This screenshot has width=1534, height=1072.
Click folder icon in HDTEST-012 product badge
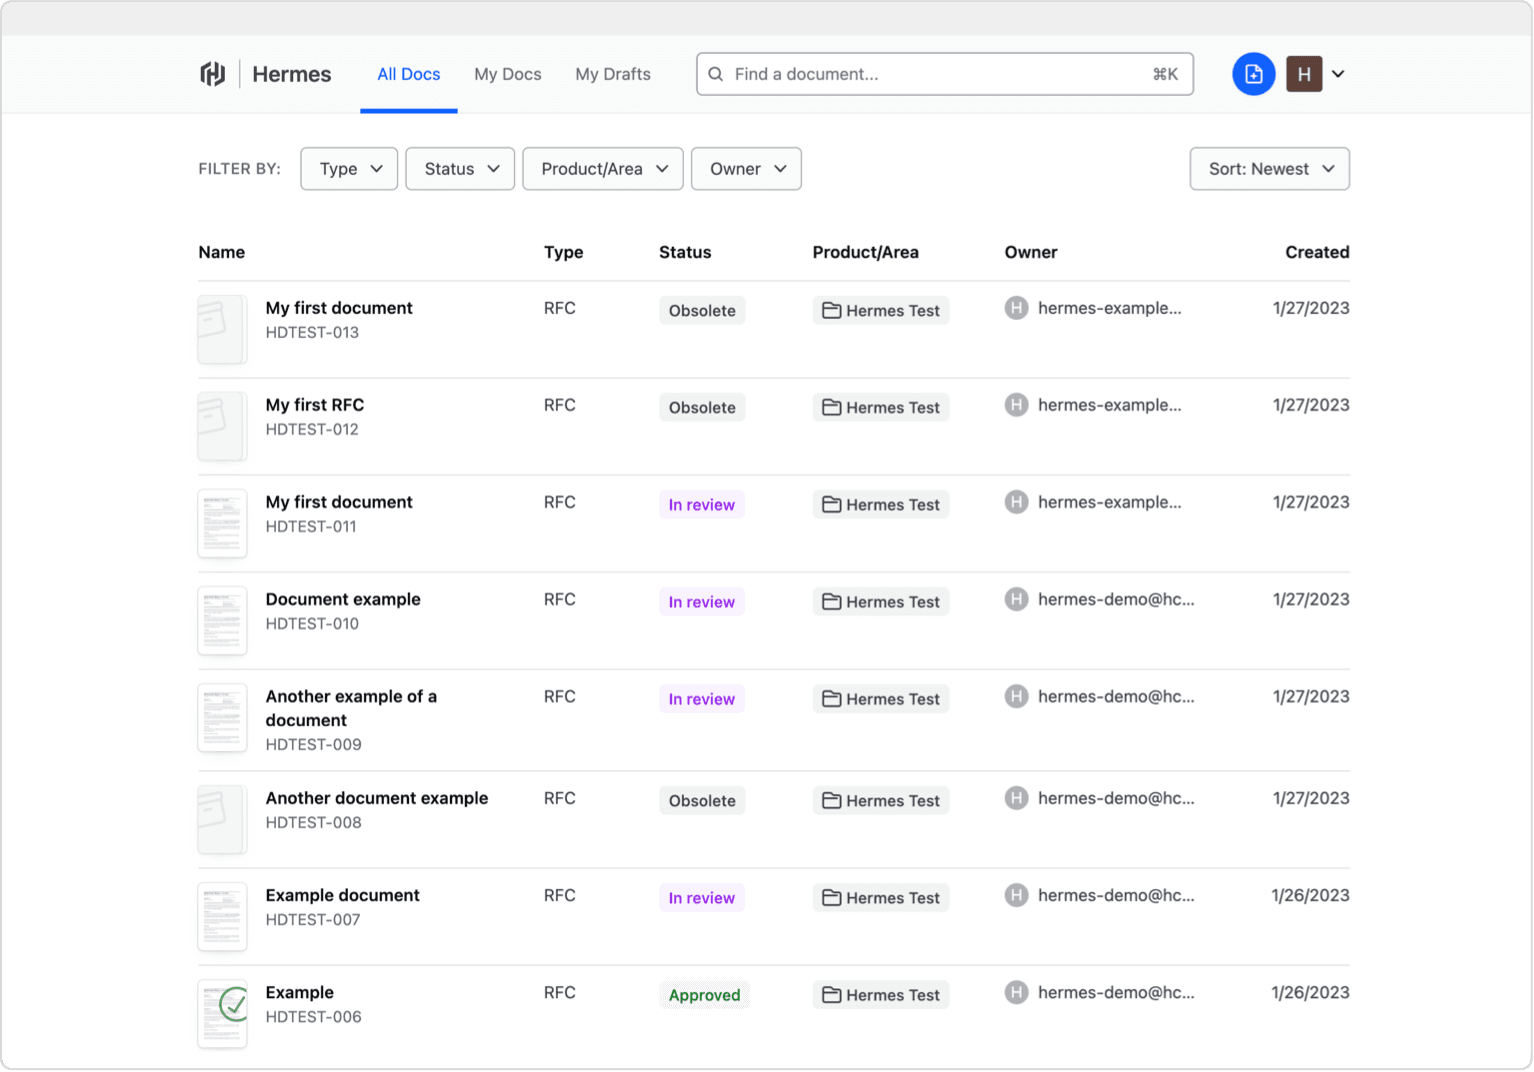[x=831, y=407]
